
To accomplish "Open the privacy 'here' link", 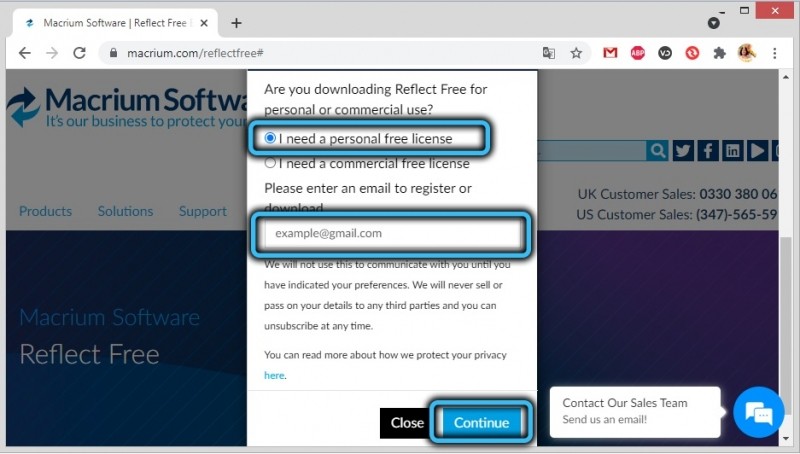I will click(x=274, y=375).
